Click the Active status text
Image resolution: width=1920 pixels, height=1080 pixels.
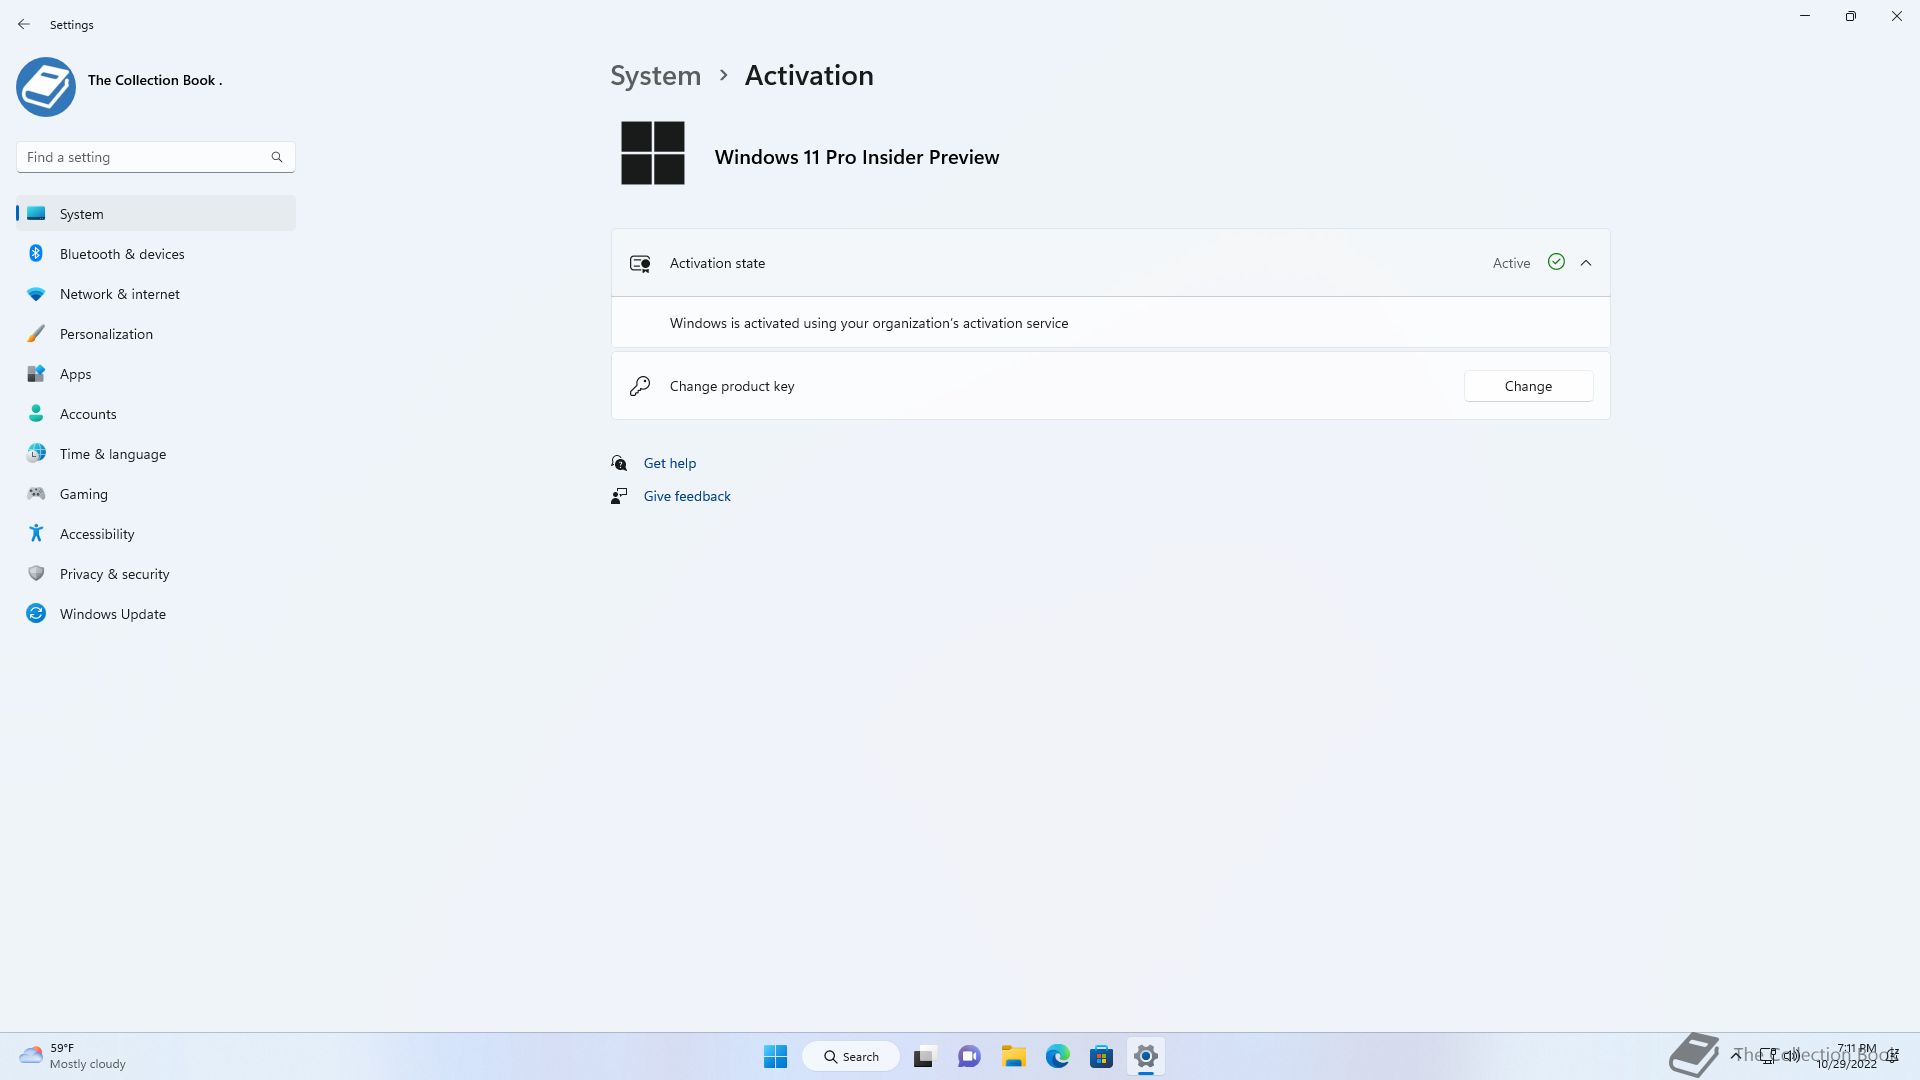point(1511,263)
